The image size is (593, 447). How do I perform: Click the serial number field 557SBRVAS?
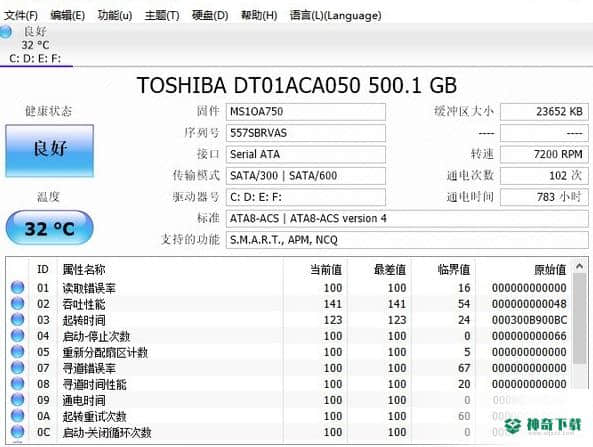306,133
